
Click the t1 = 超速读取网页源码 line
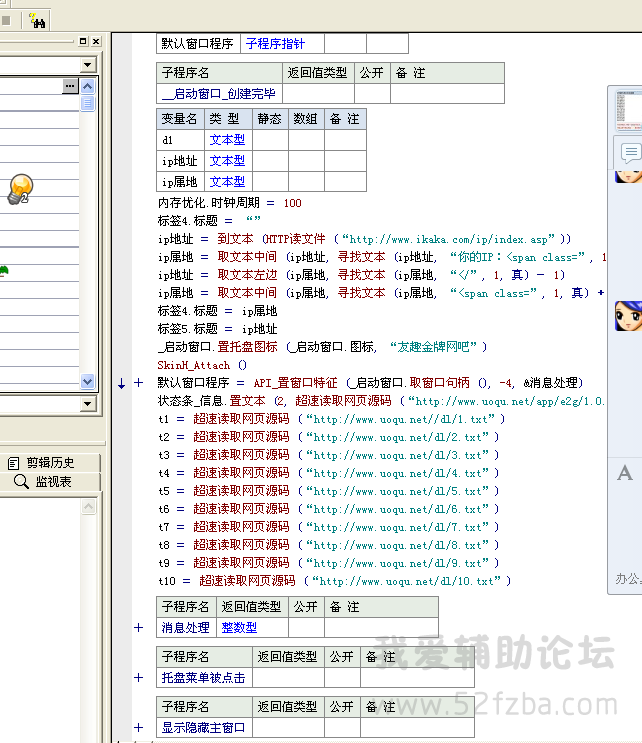click(x=331, y=419)
